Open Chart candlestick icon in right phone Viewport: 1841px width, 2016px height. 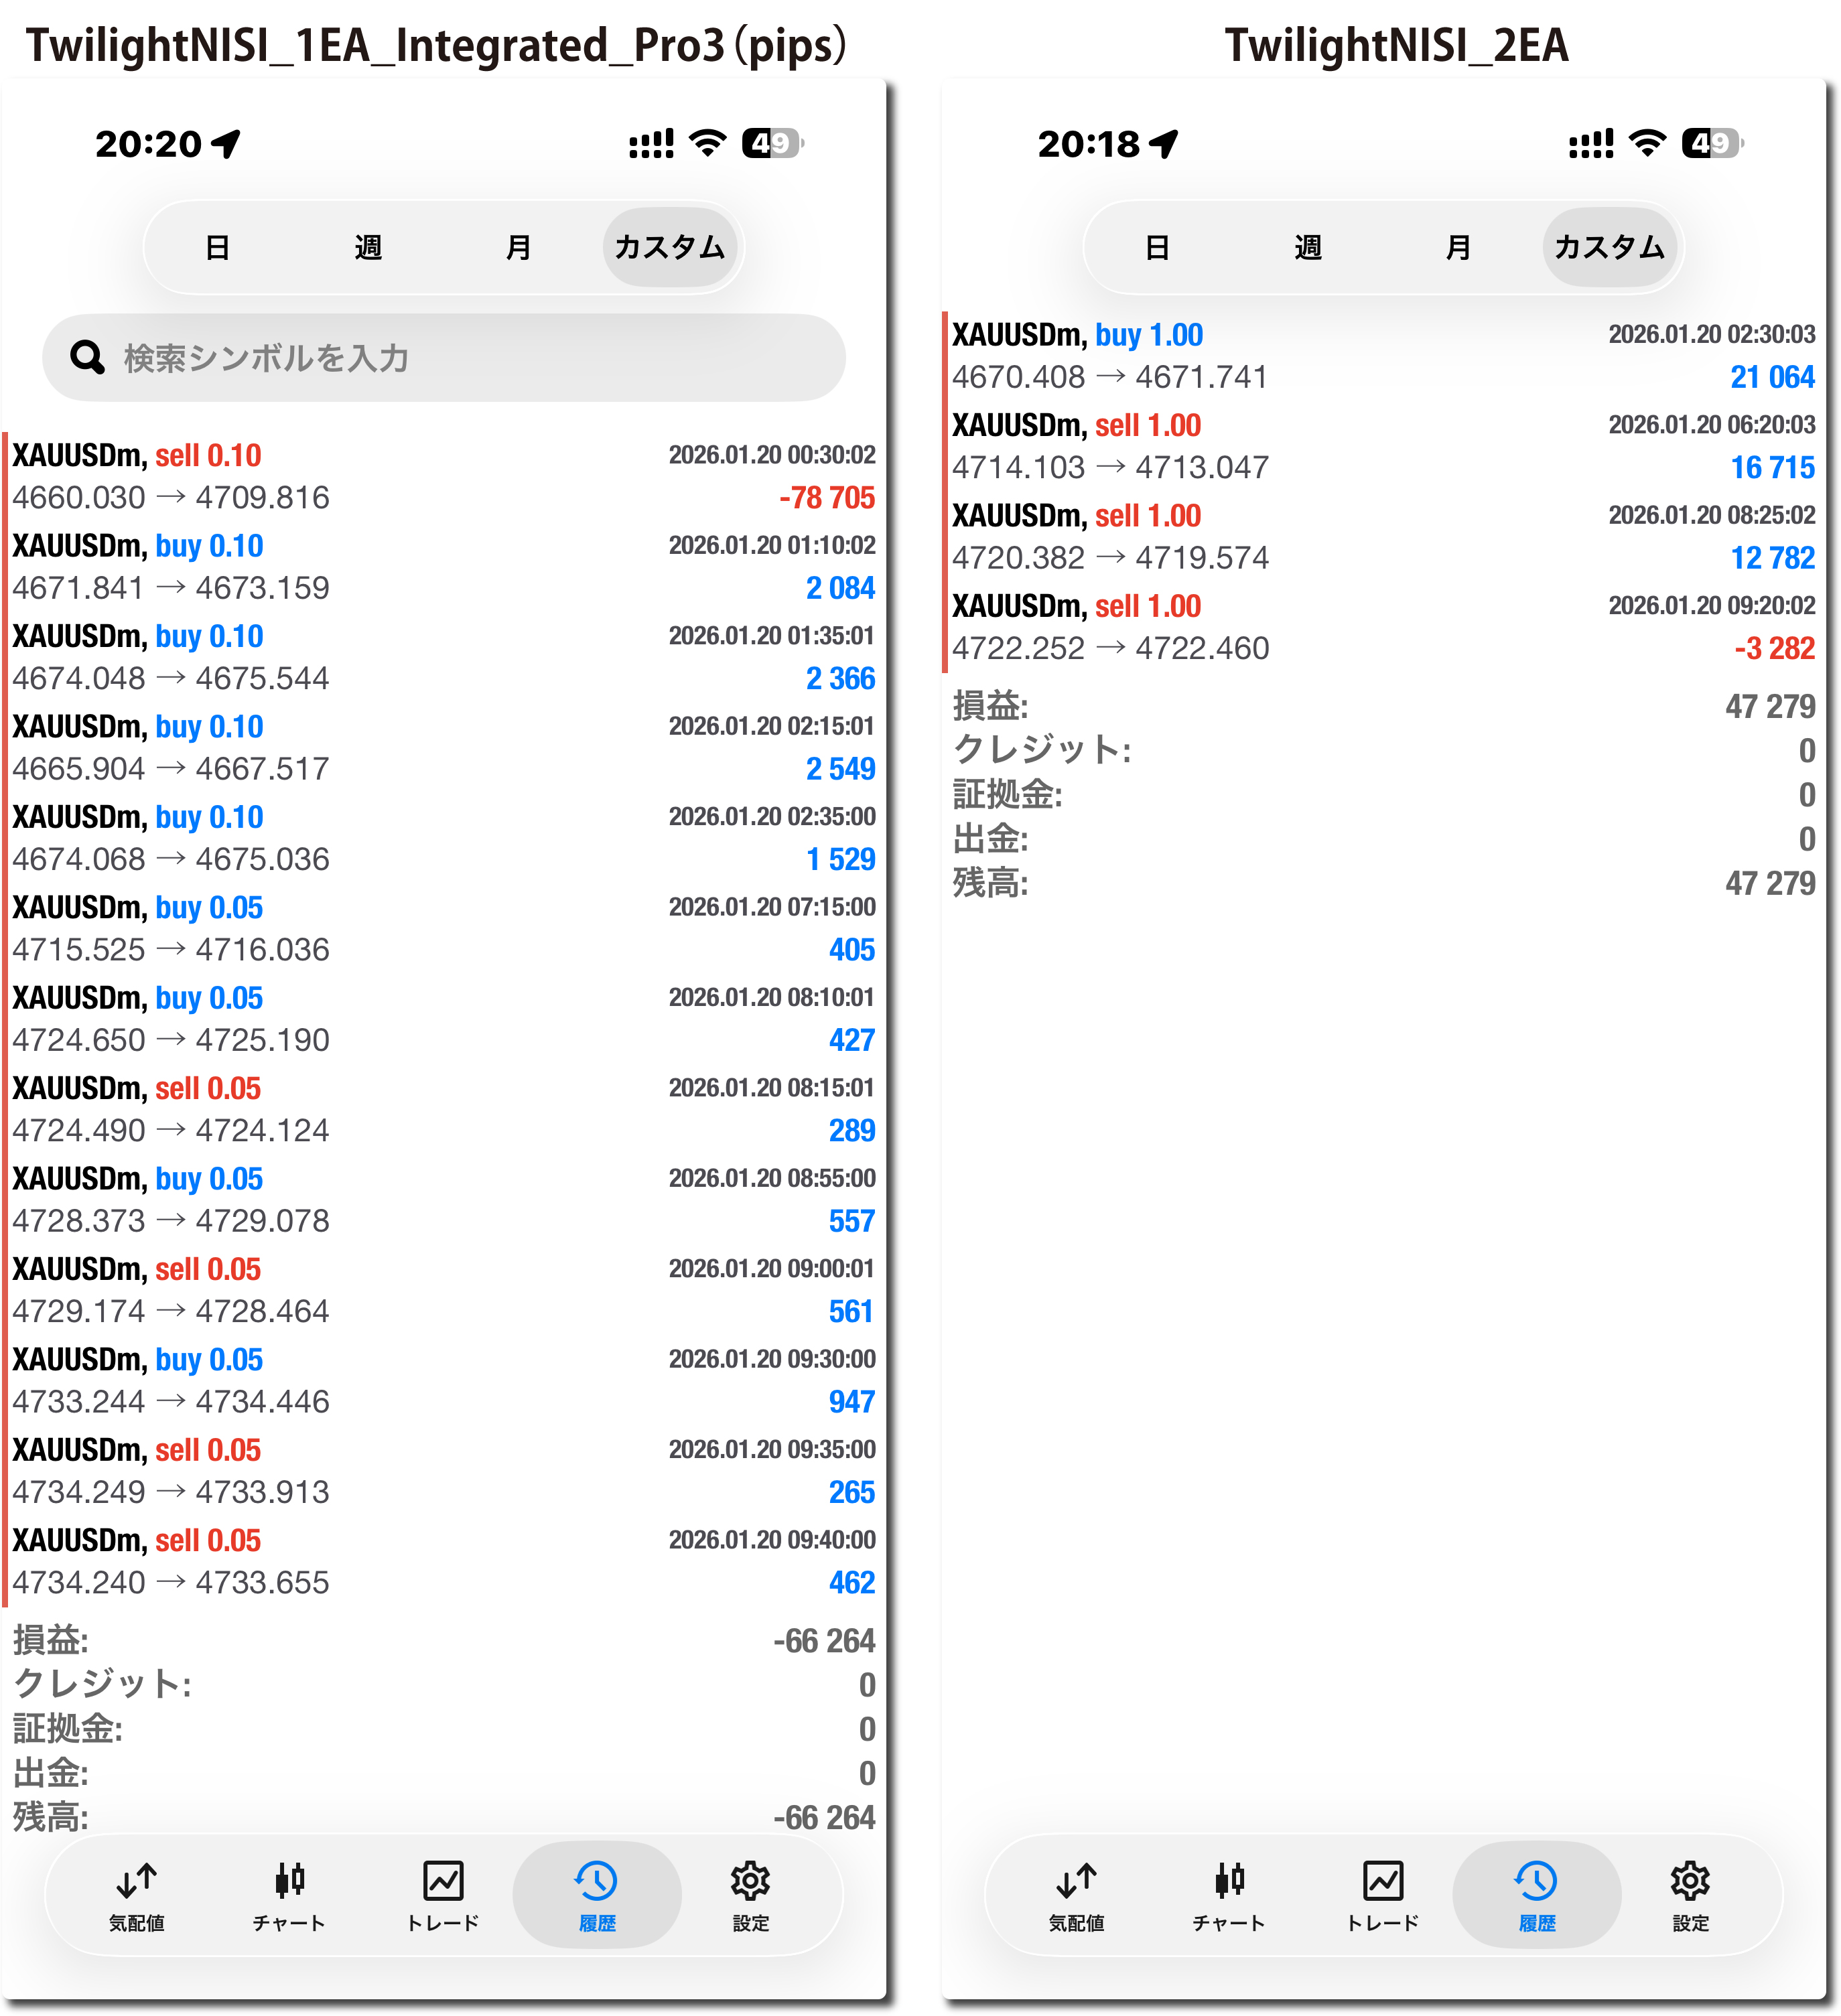click(x=1229, y=1881)
